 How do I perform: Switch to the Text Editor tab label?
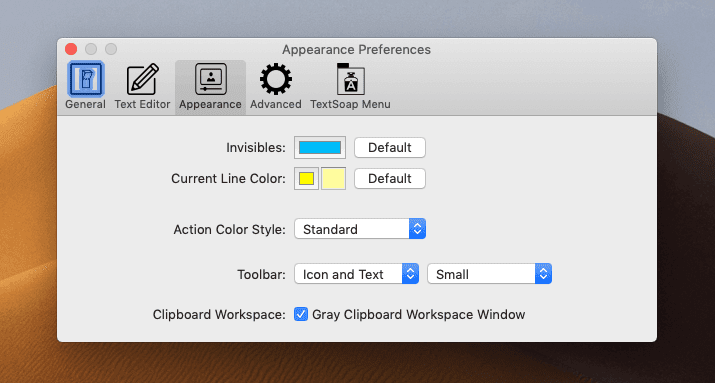point(143,104)
